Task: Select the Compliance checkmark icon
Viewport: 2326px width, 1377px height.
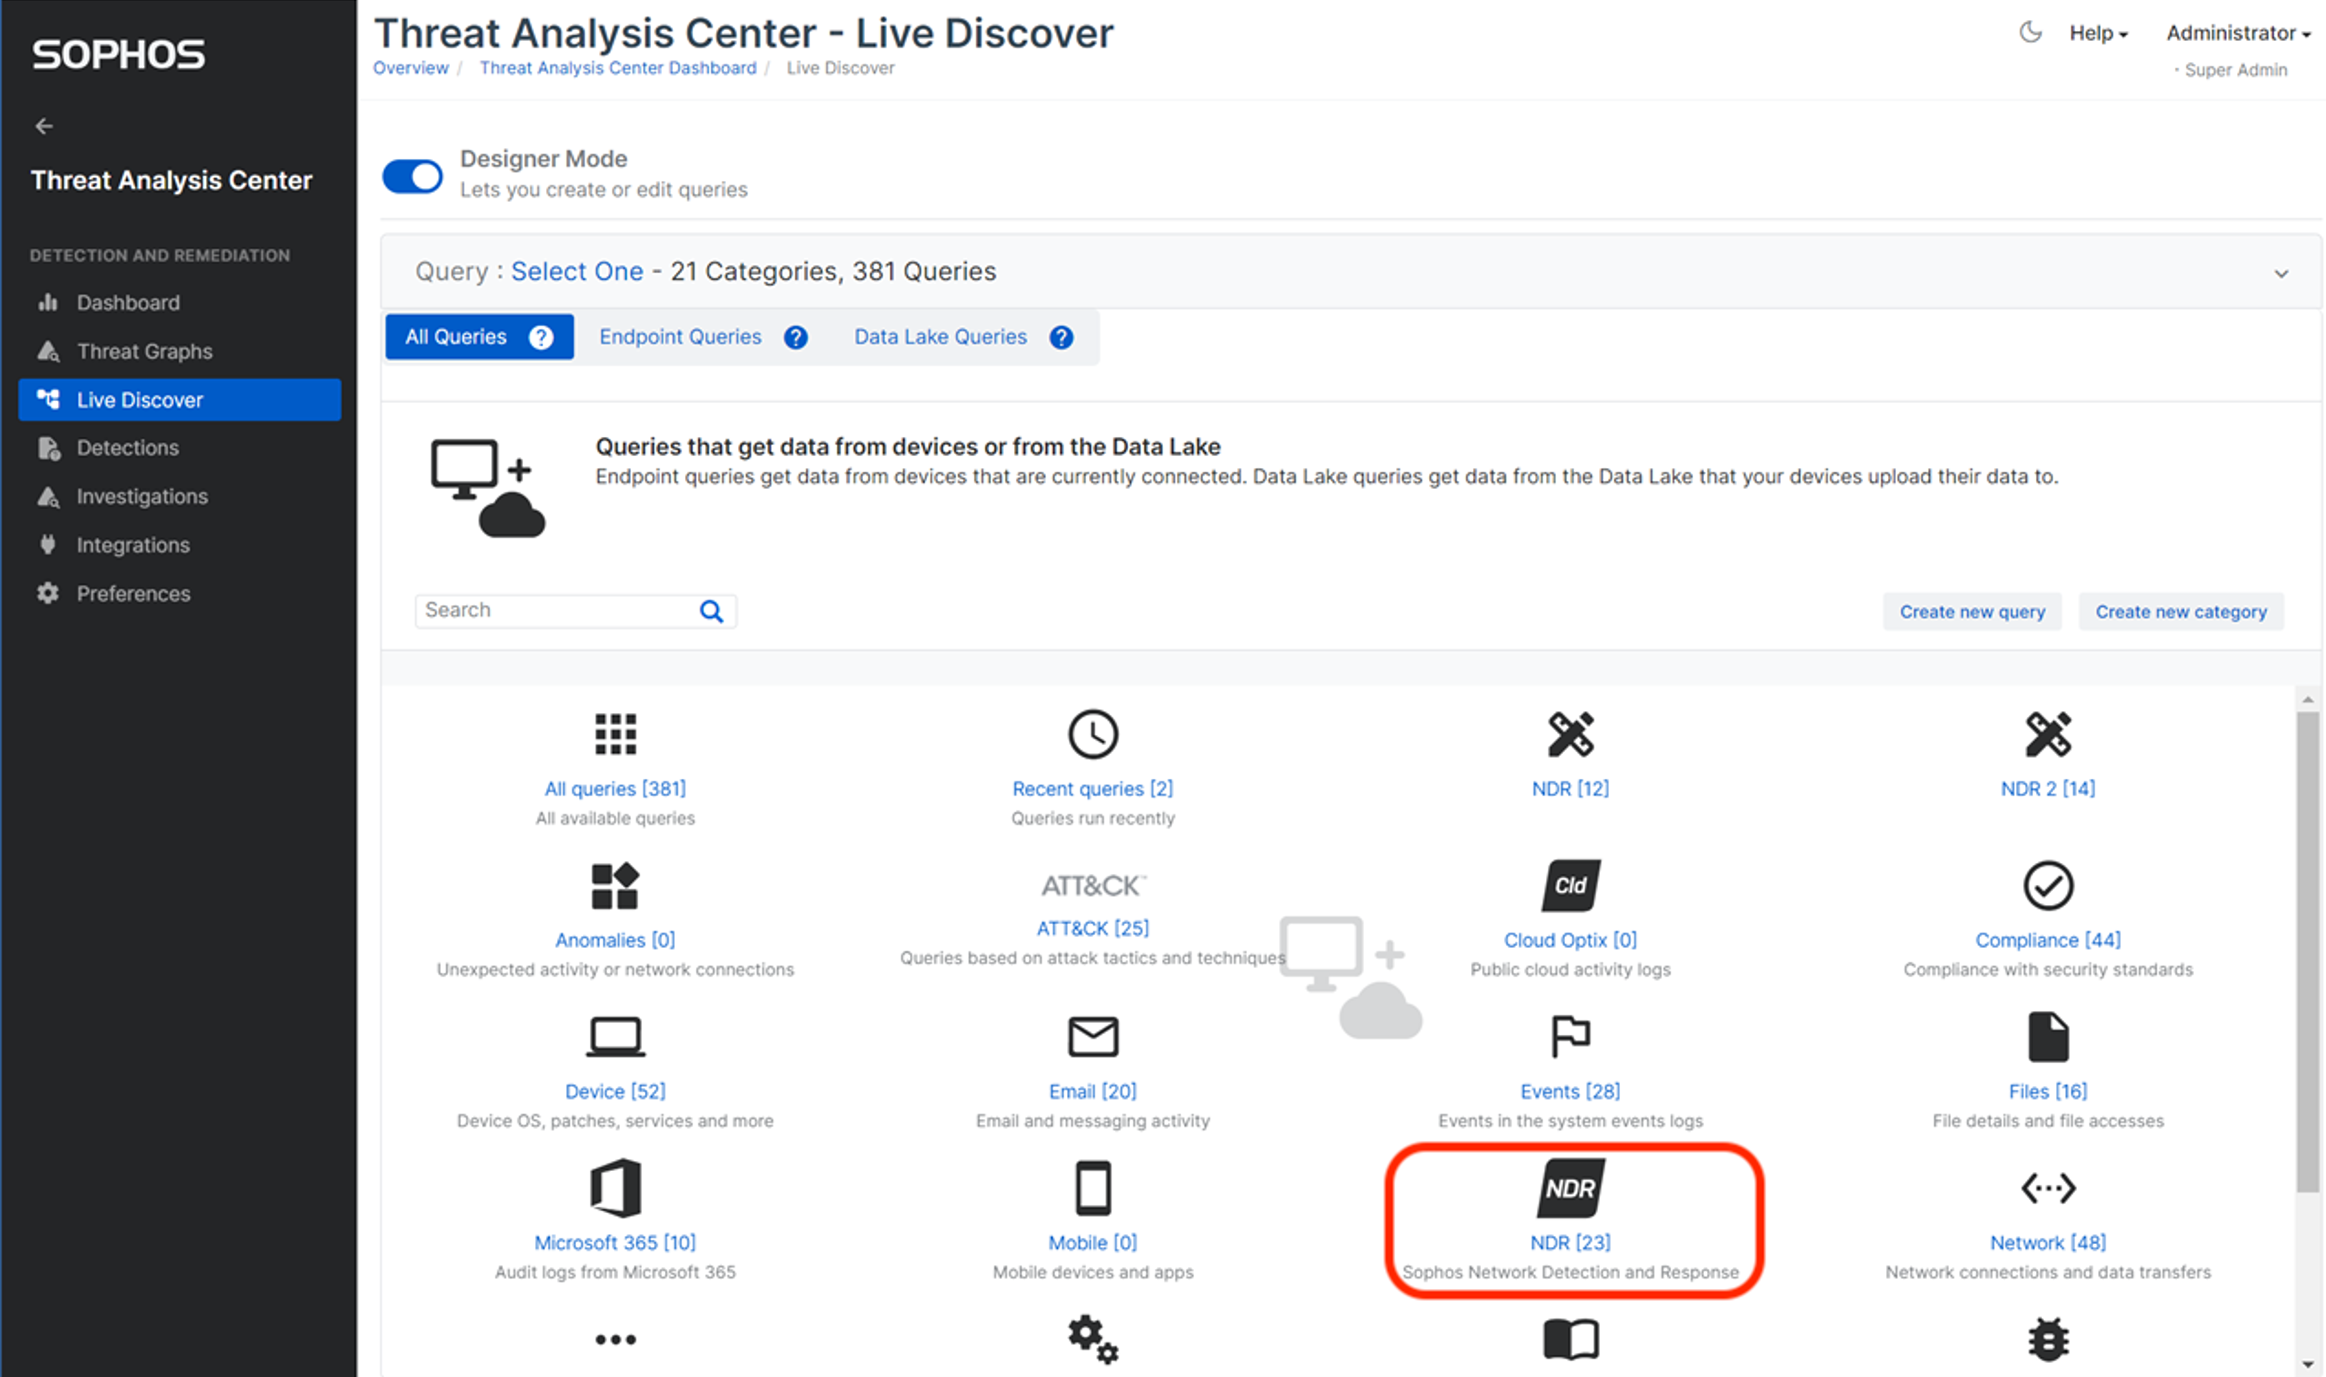Action: pos(2047,885)
